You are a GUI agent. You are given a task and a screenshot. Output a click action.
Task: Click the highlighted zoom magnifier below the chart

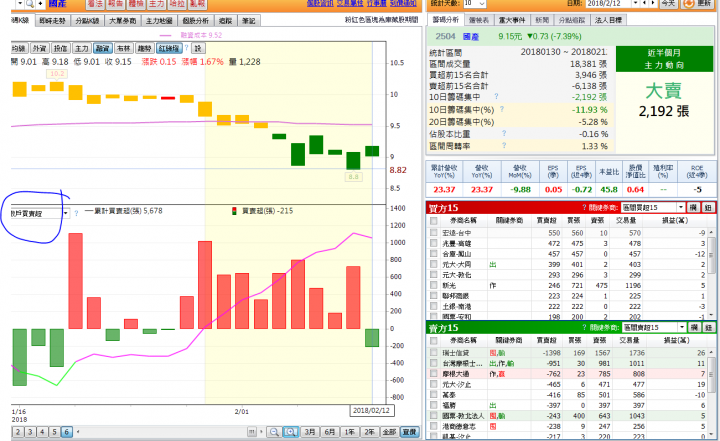tap(290, 432)
